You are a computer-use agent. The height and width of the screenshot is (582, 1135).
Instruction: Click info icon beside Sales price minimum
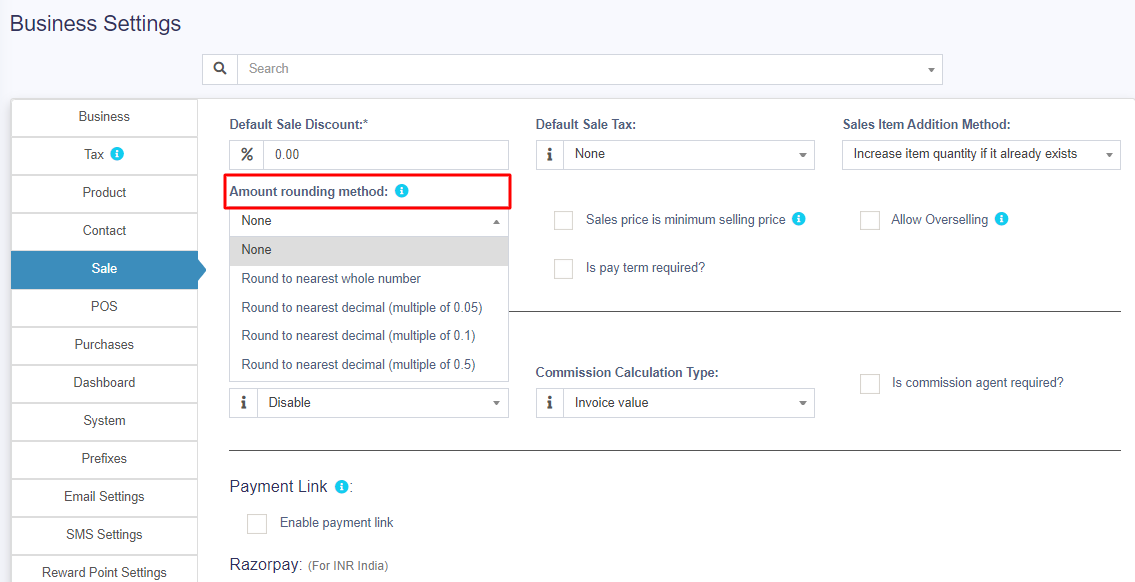point(799,219)
